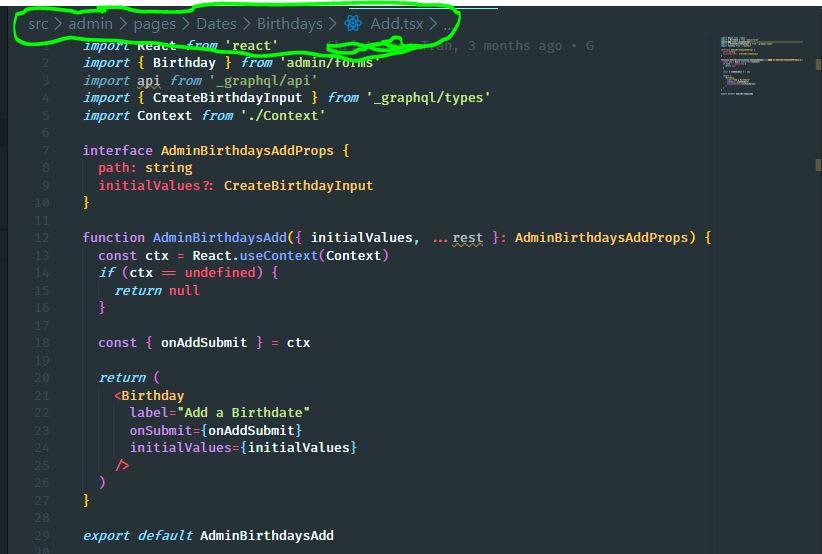Viewport: 822px width, 554px height.
Task: Open the pages breadcrumb dropdown
Action: point(155,24)
